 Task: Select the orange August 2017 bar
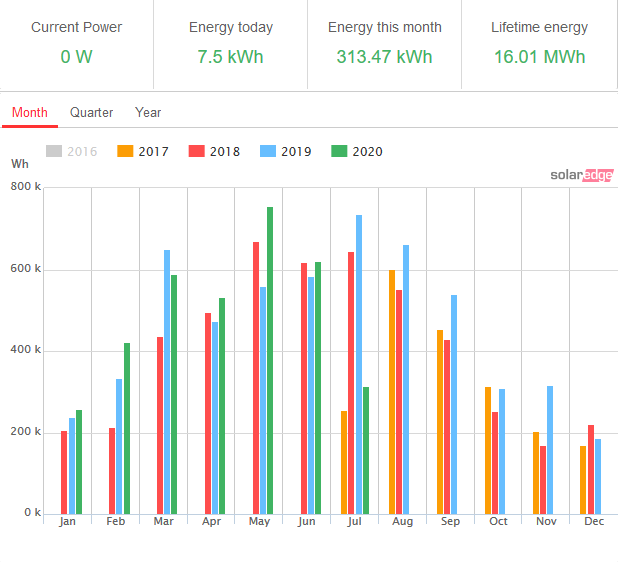392,392
